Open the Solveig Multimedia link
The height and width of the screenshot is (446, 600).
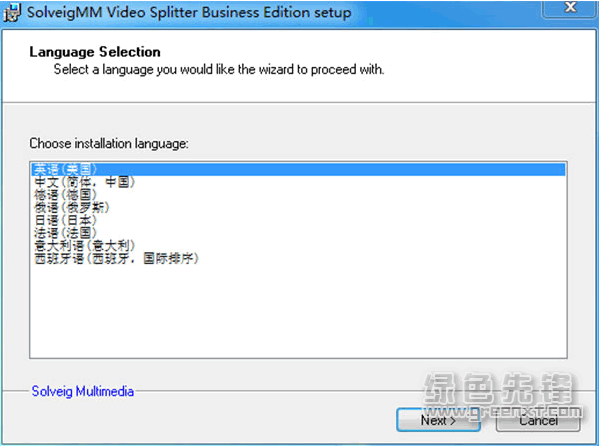coord(83,391)
